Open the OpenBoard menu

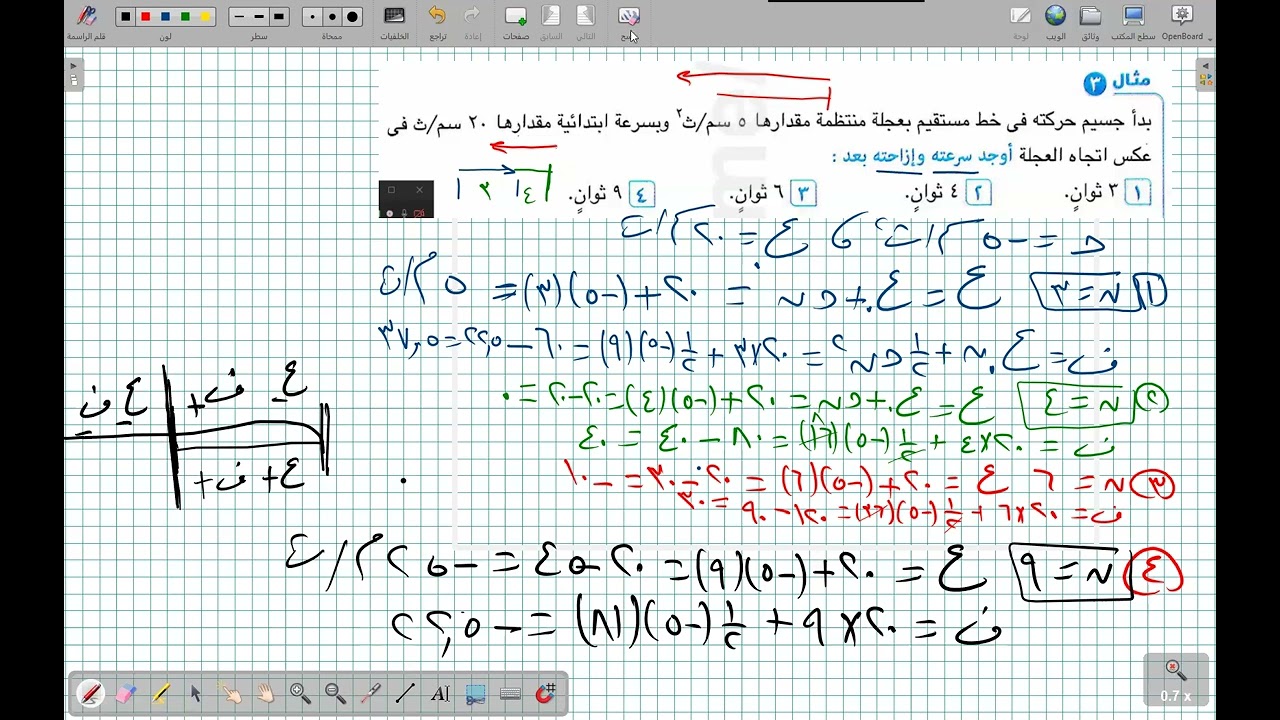pos(1183,21)
